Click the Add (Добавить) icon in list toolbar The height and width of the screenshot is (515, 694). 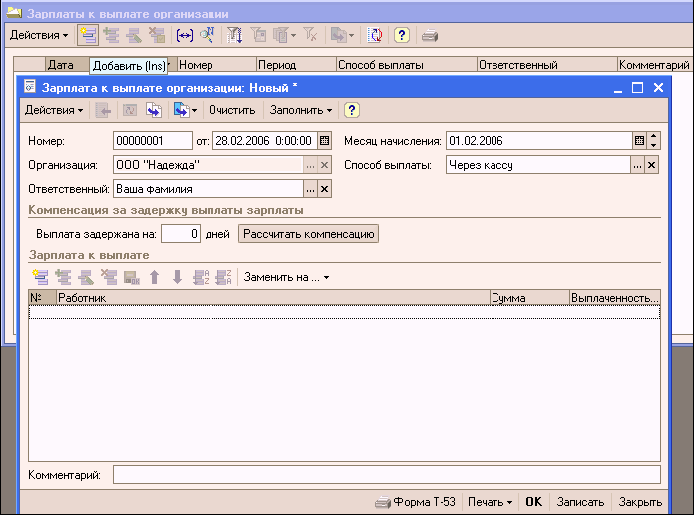click(87, 35)
